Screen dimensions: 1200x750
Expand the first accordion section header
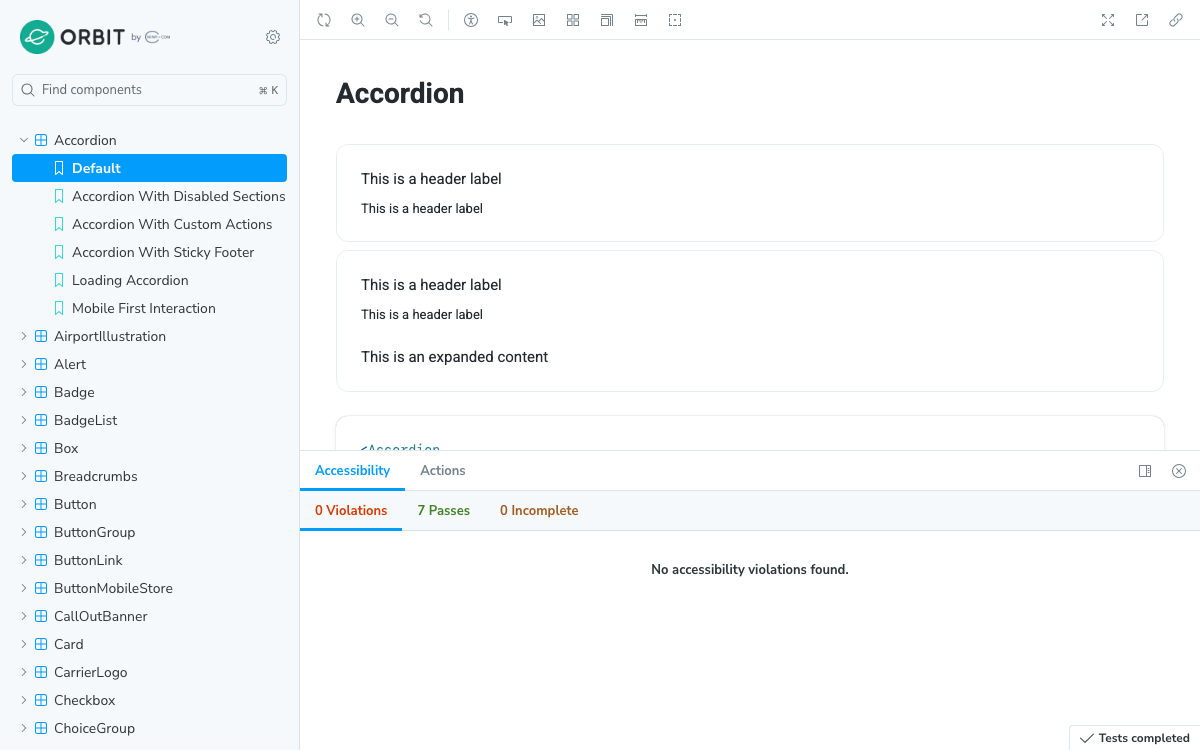click(750, 193)
